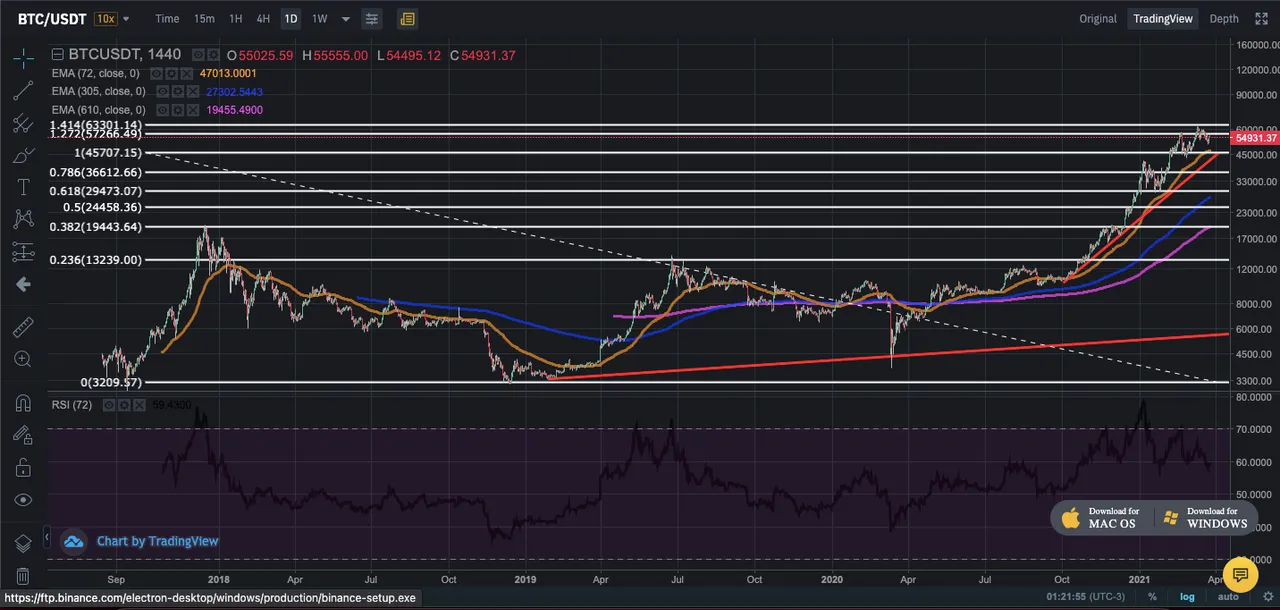Select the pitchfork drawing tool
Screen dimensions: 1280x610
tap(23, 123)
